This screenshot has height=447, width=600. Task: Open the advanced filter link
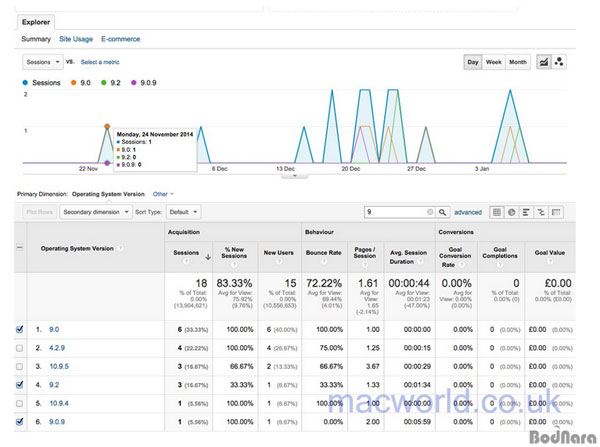468,212
